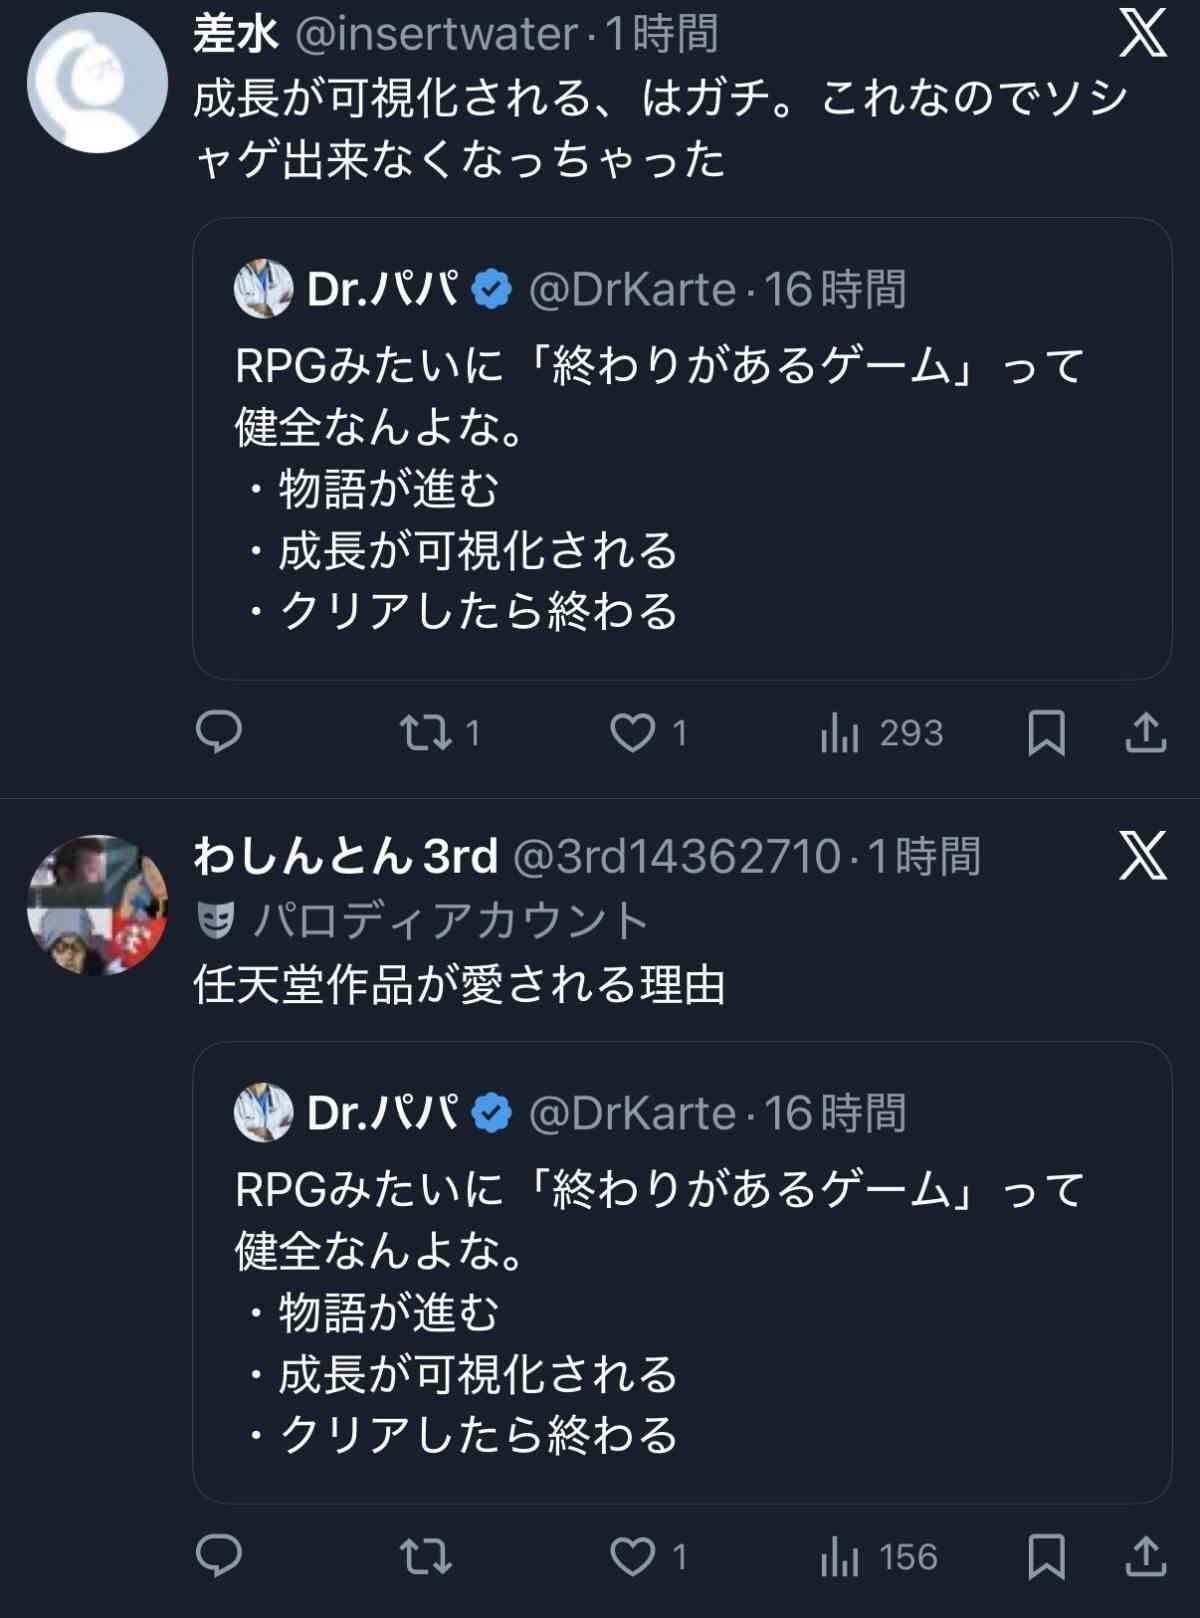Screen dimensions: 1200x1618
Task: Like the post by わしんとん 3rd
Action: (x=634, y=1557)
